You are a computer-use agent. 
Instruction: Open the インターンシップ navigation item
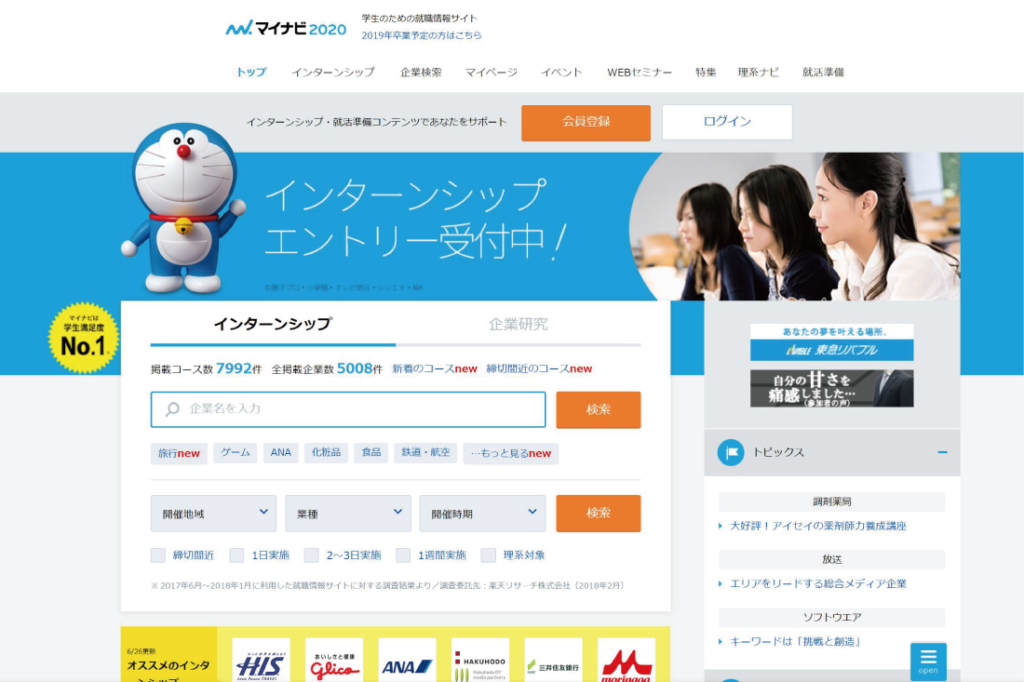(333, 72)
